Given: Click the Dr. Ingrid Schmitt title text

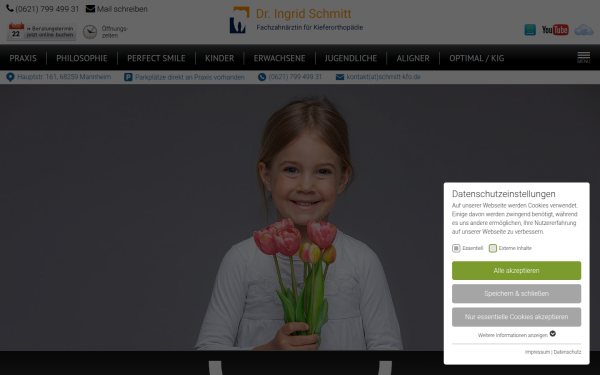Looking at the screenshot, I should 303,14.
